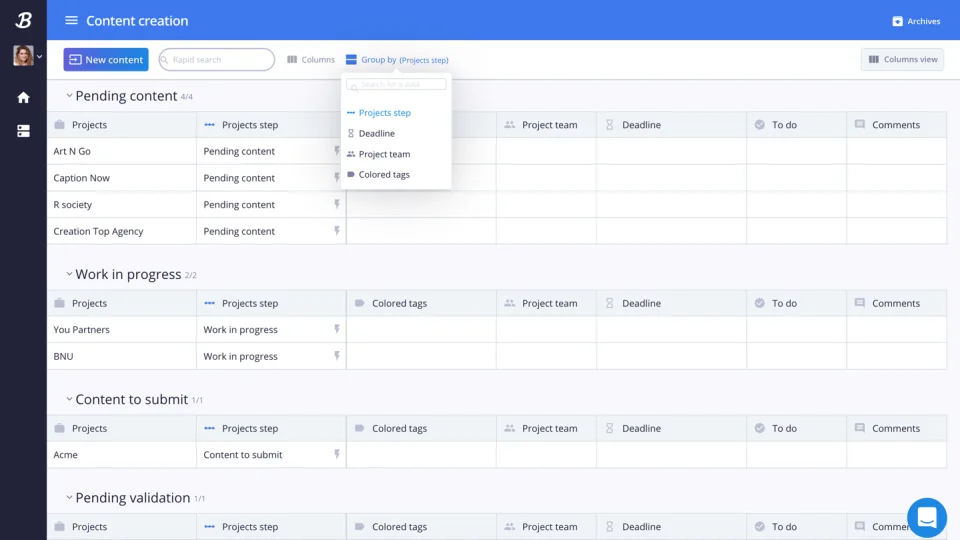Click the lightning icon in Acme row
The image size is (960, 540).
coord(337,454)
